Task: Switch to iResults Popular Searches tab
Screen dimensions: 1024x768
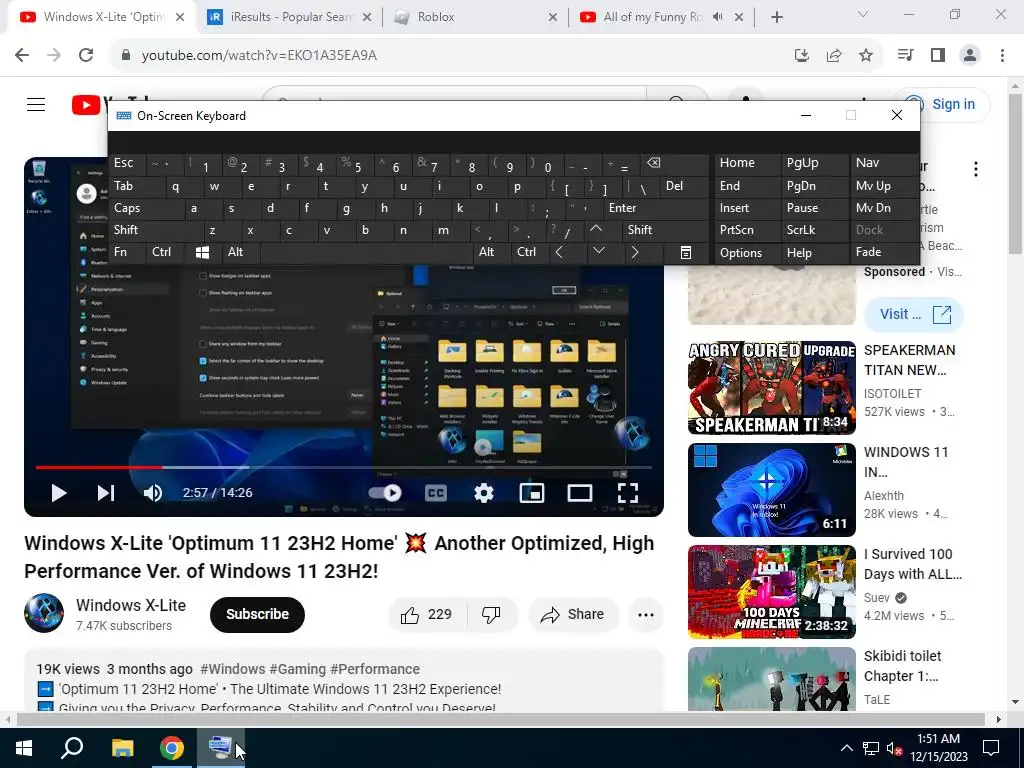Action: [287, 17]
